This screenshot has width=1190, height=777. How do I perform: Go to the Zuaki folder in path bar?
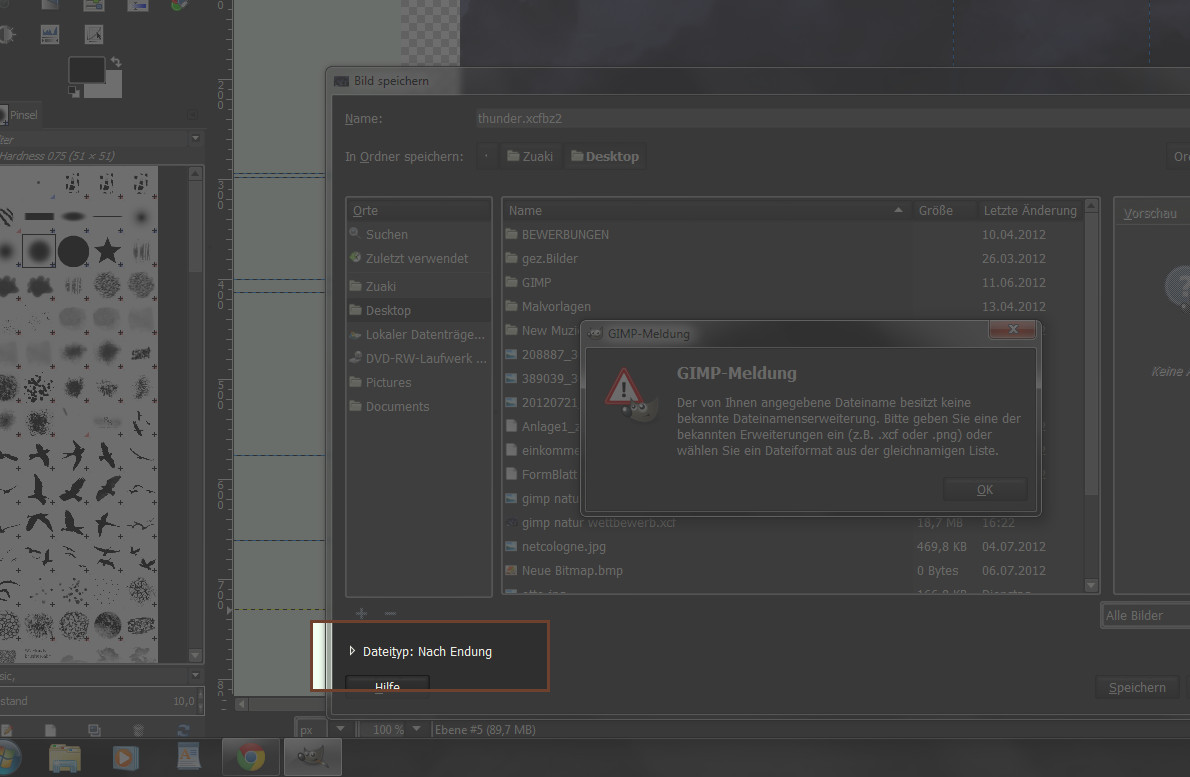pyautogui.click(x=530, y=156)
